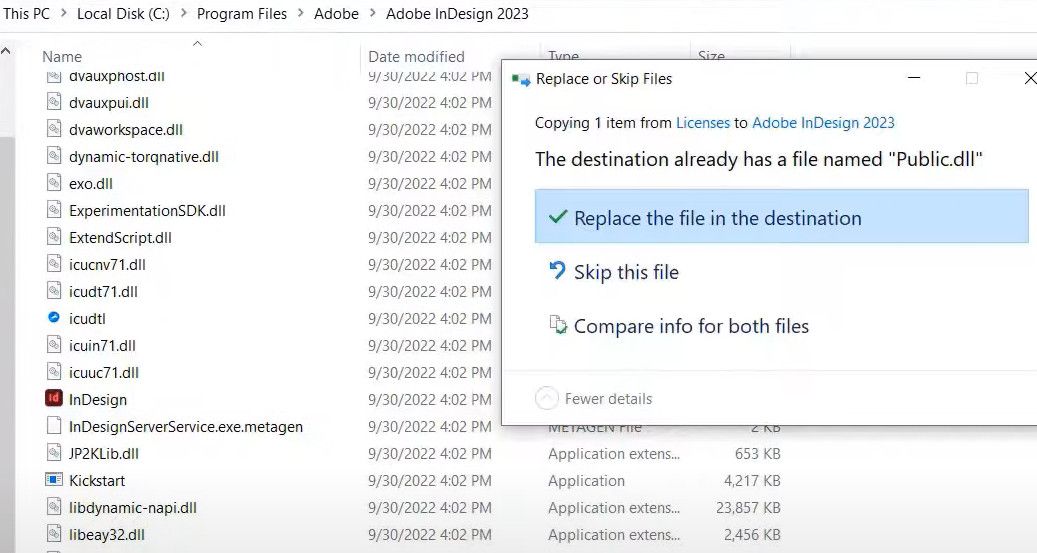1037x553 pixels.
Task: Click the InDesign application icon
Action: point(54,399)
